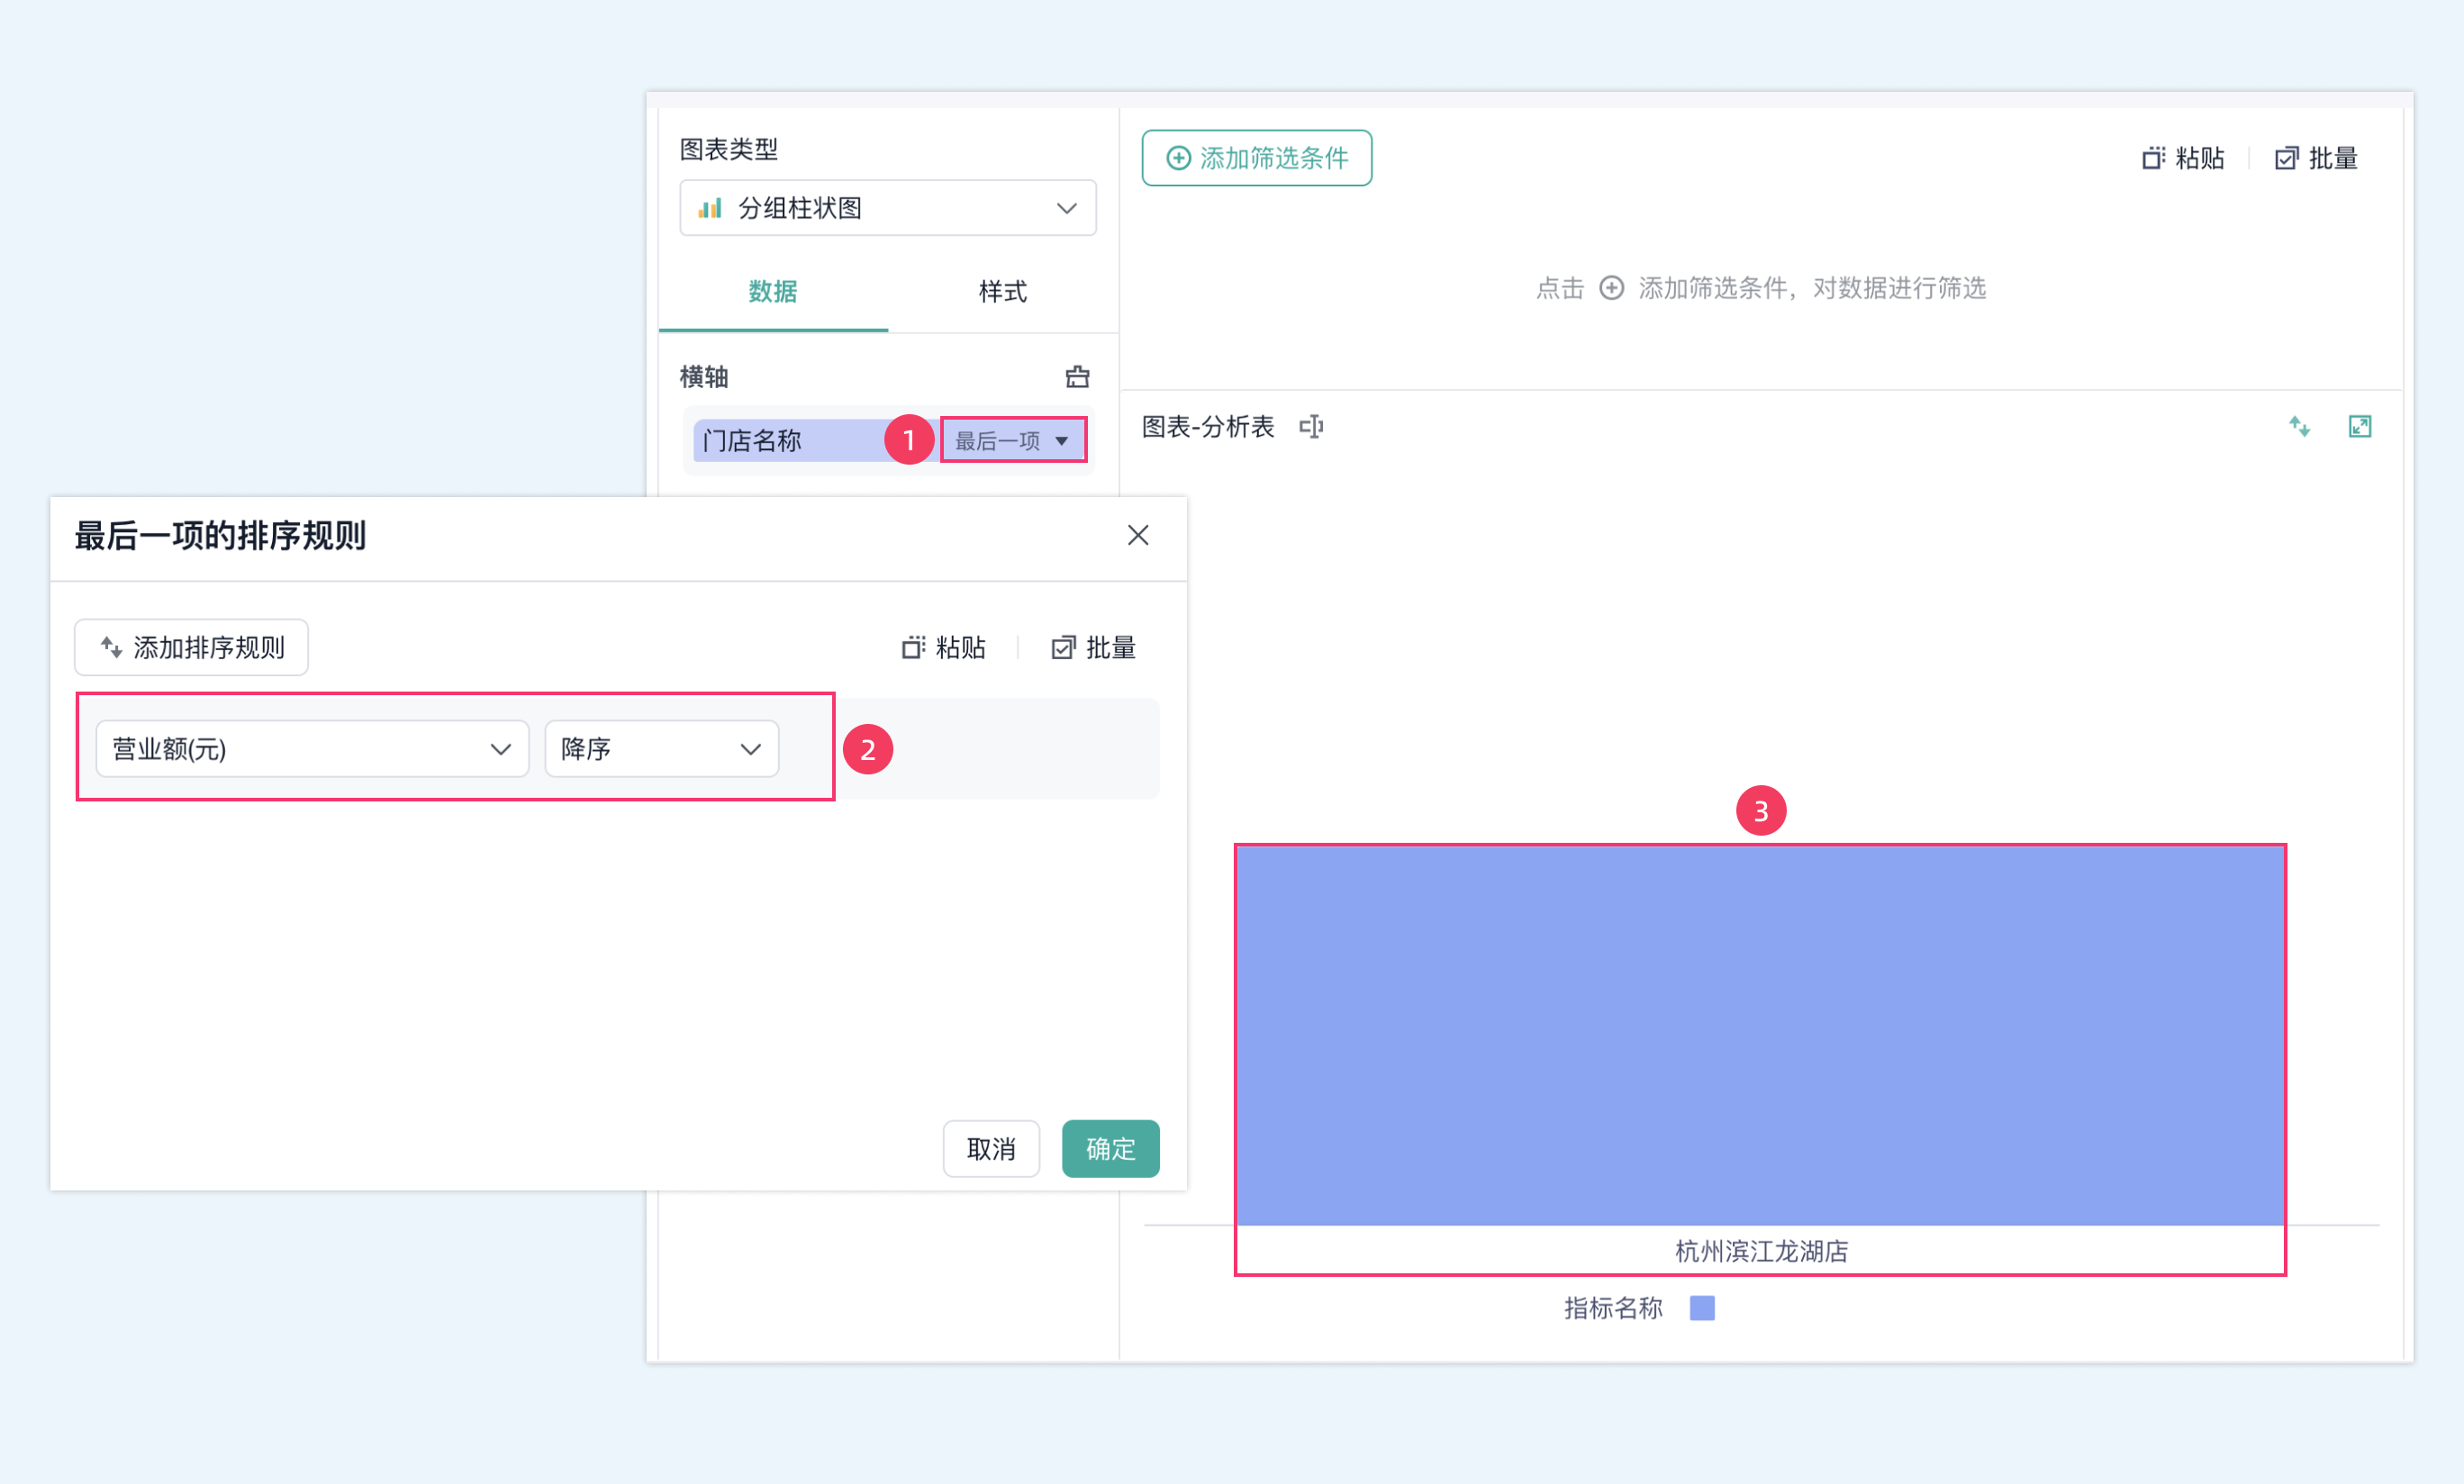Click the blue 杭州滨江龙湖店 bar
This screenshot has height=1484, width=2464.
coord(1760,1036)
